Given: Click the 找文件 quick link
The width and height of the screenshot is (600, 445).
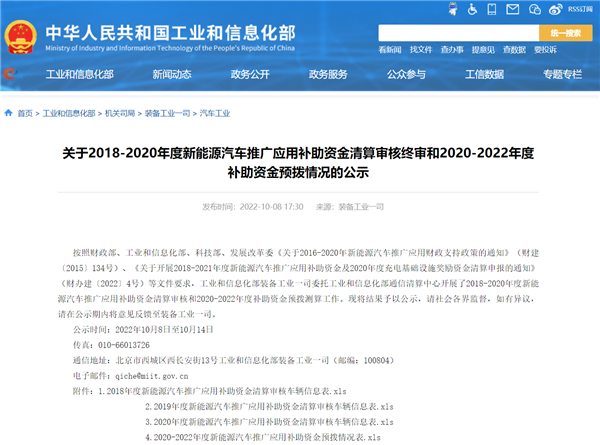Looking at the screenshot, I should pyautogui.click(x=421, y=49).
